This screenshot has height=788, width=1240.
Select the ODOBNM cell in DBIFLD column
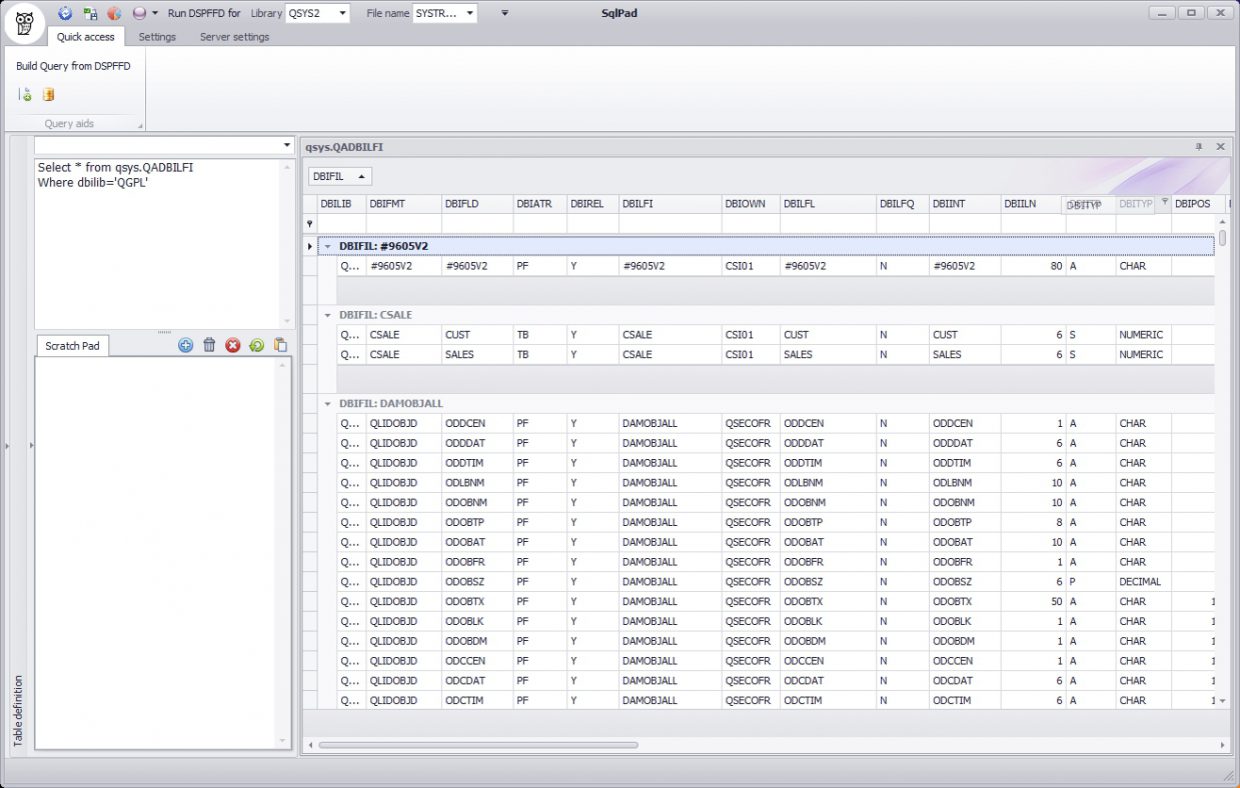[x=478, y=503]
